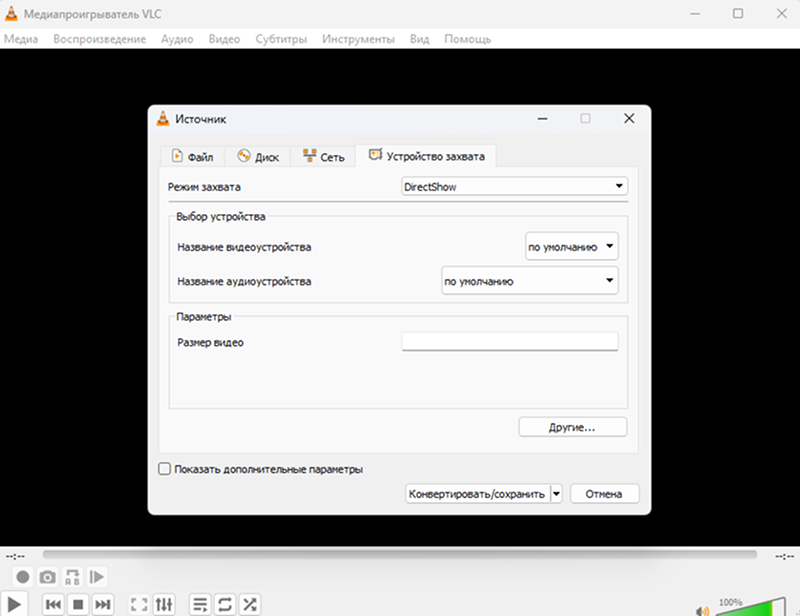Select the Устройство захвата tab

click(426, 156)
